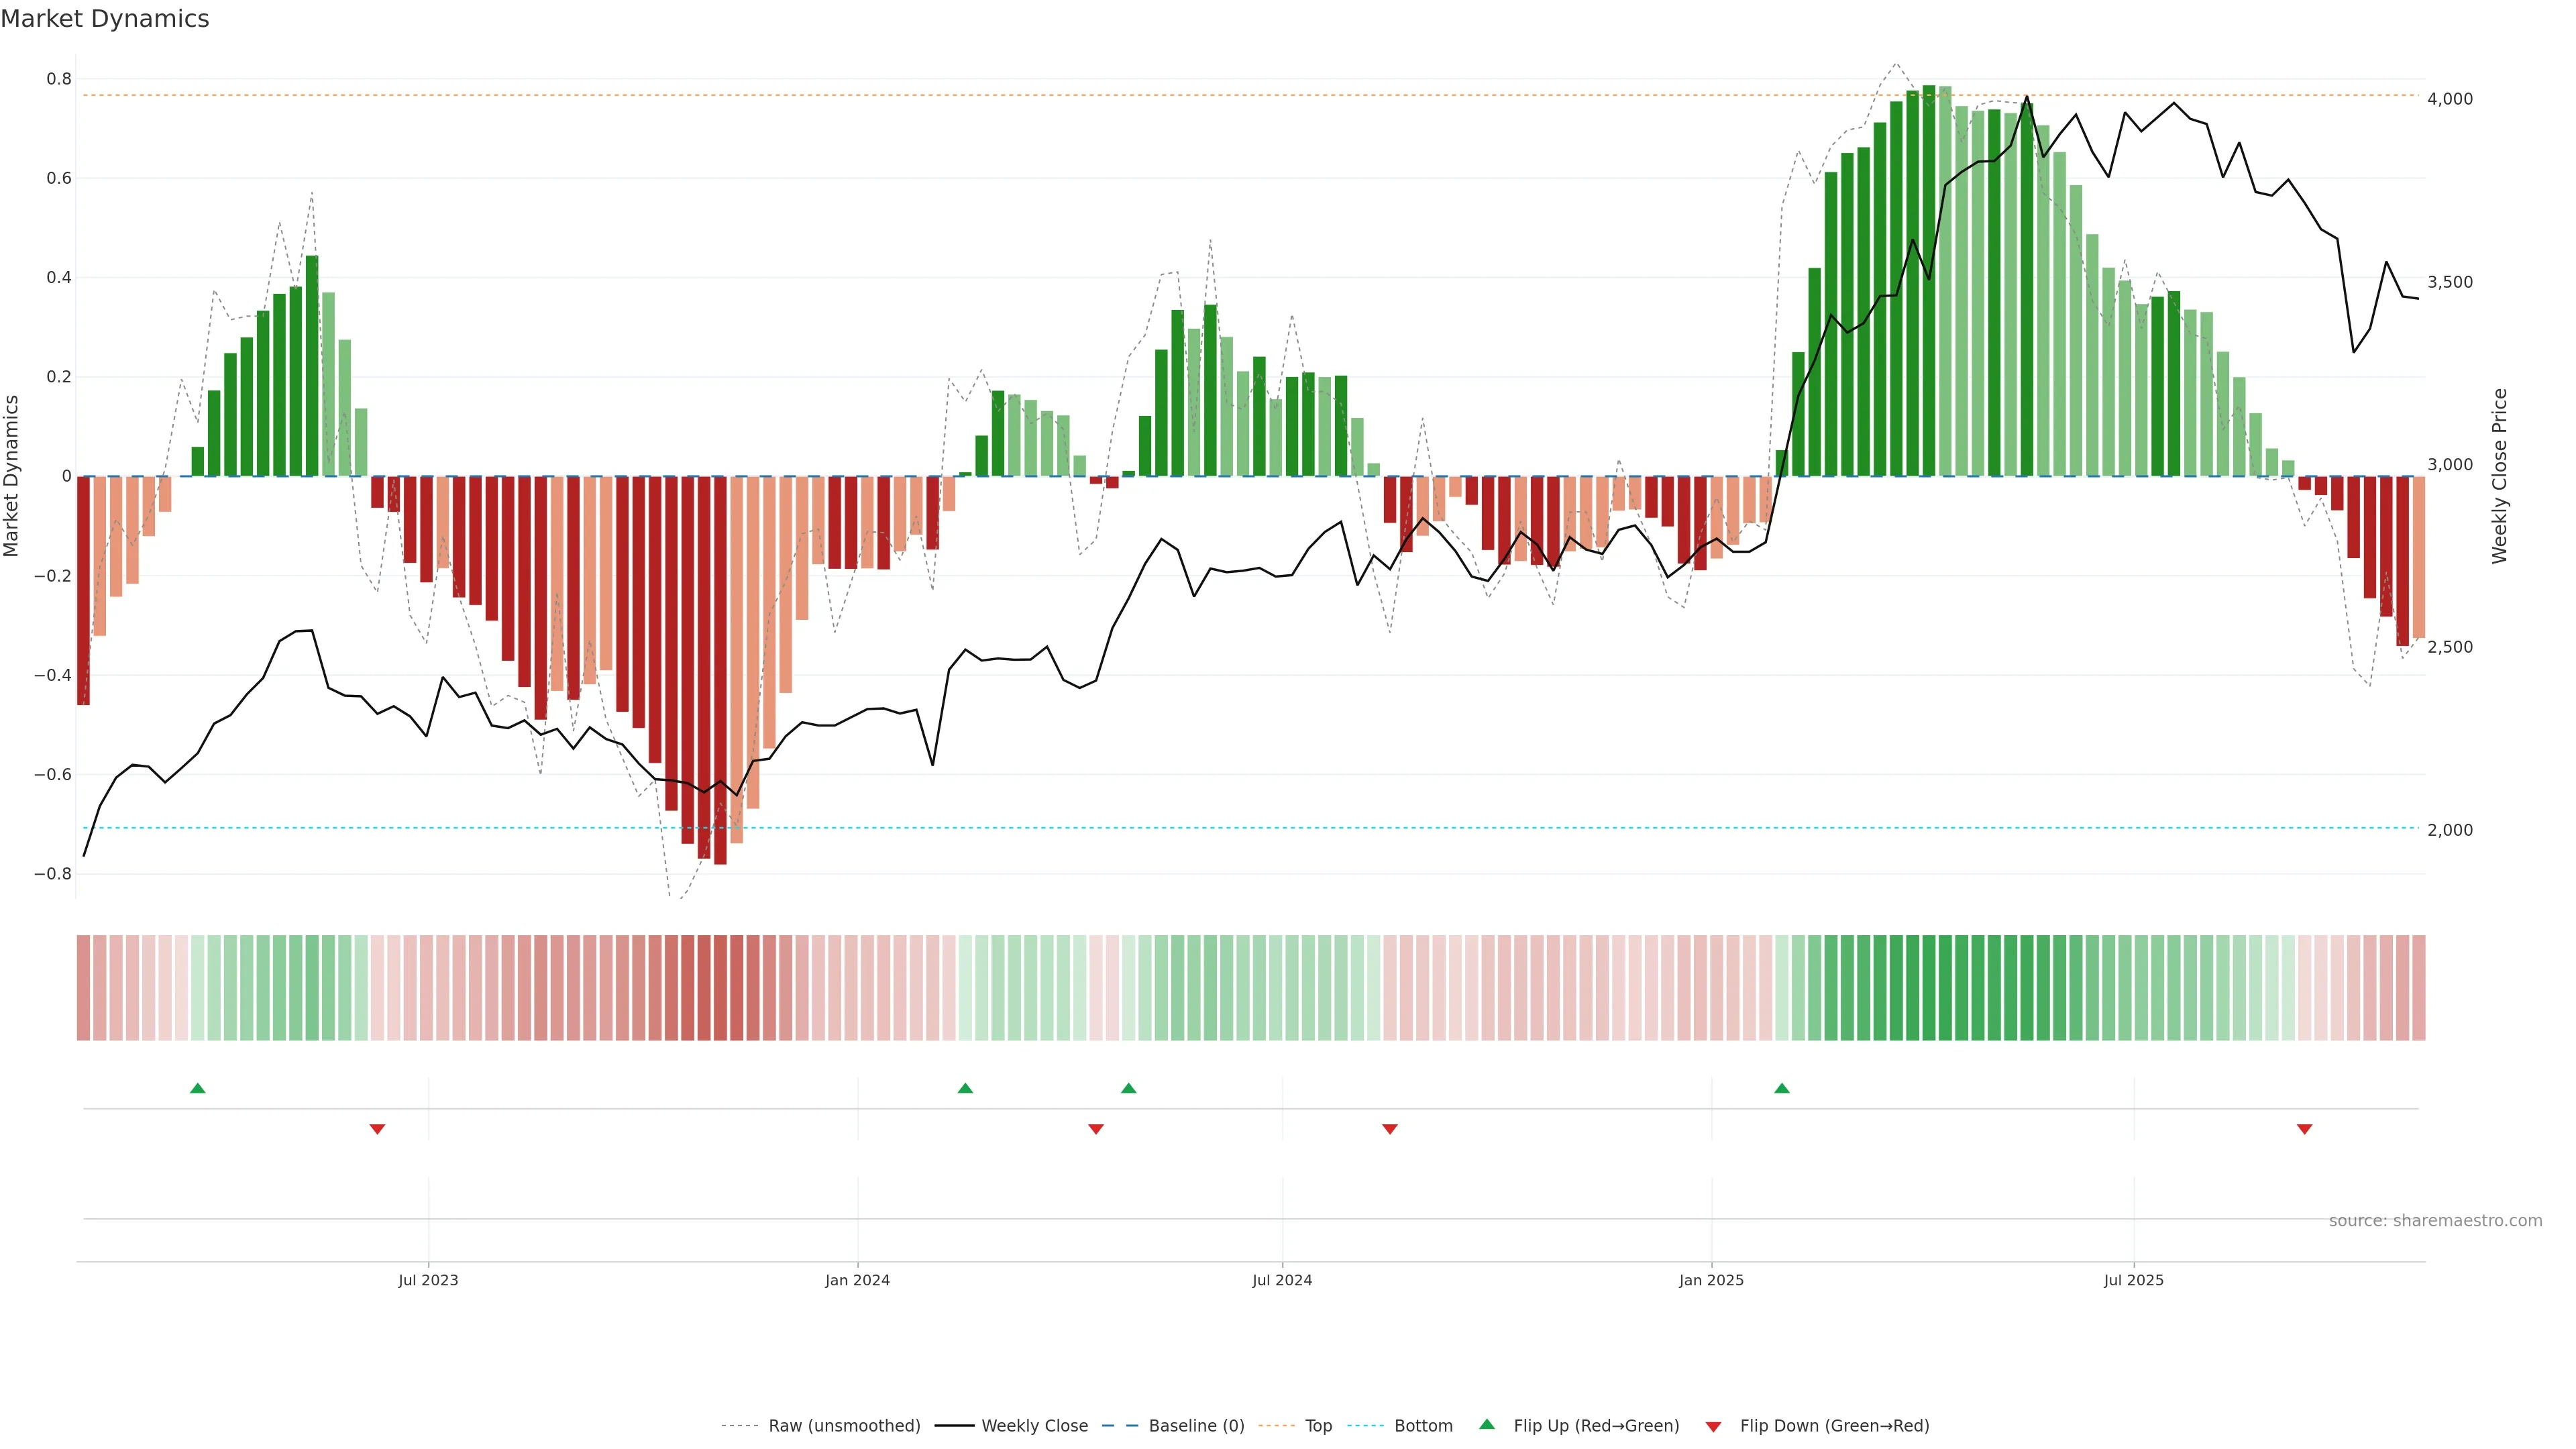Click the first red flip-down triangle marker
This screenshot has height=1449, width=2576.
(x=377, y=1129)
